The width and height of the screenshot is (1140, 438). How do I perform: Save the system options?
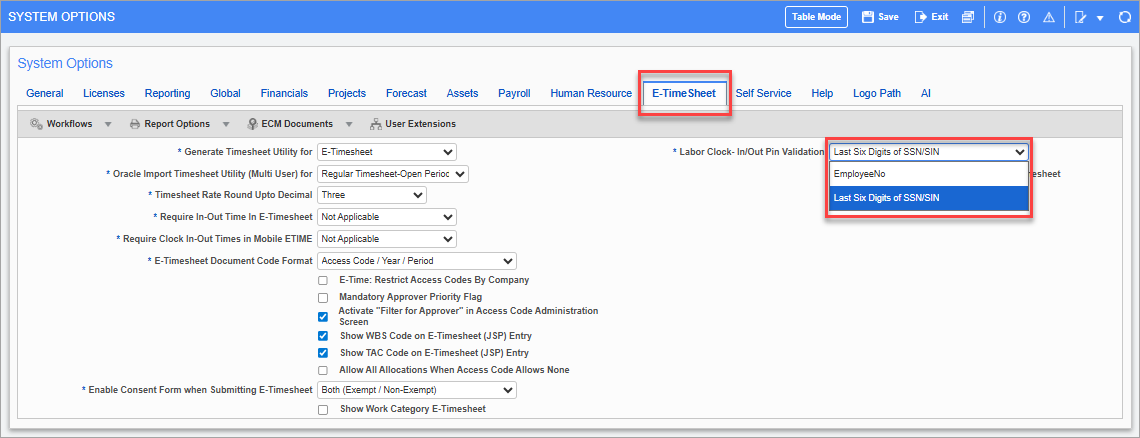click(880, 17)
